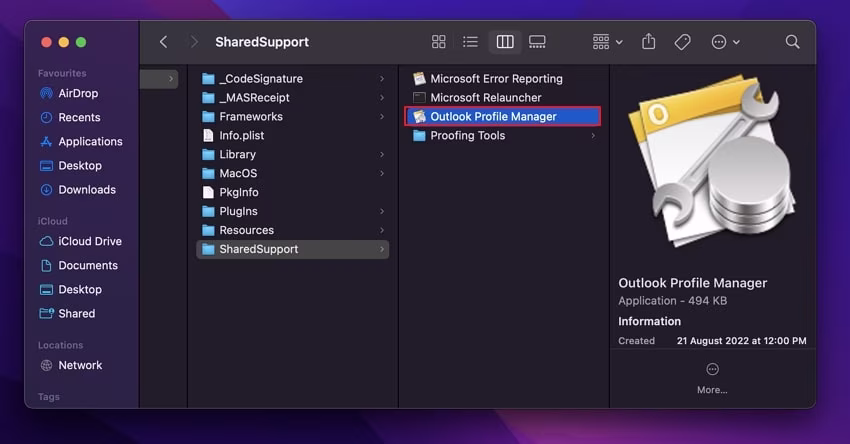Expand the Frameworks folder chevron
This screenshot has height=444, width=850.
pos(382,117)
